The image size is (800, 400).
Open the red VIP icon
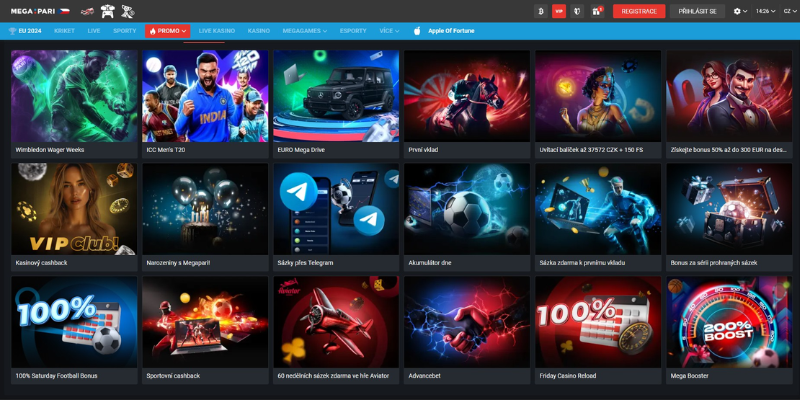[x=559, y=11]
